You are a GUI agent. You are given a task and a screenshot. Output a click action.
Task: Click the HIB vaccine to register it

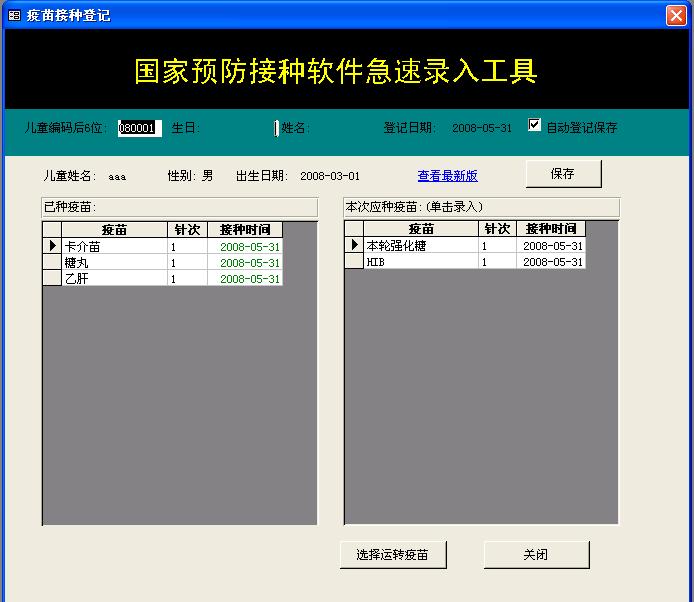[x=420, y=261]
